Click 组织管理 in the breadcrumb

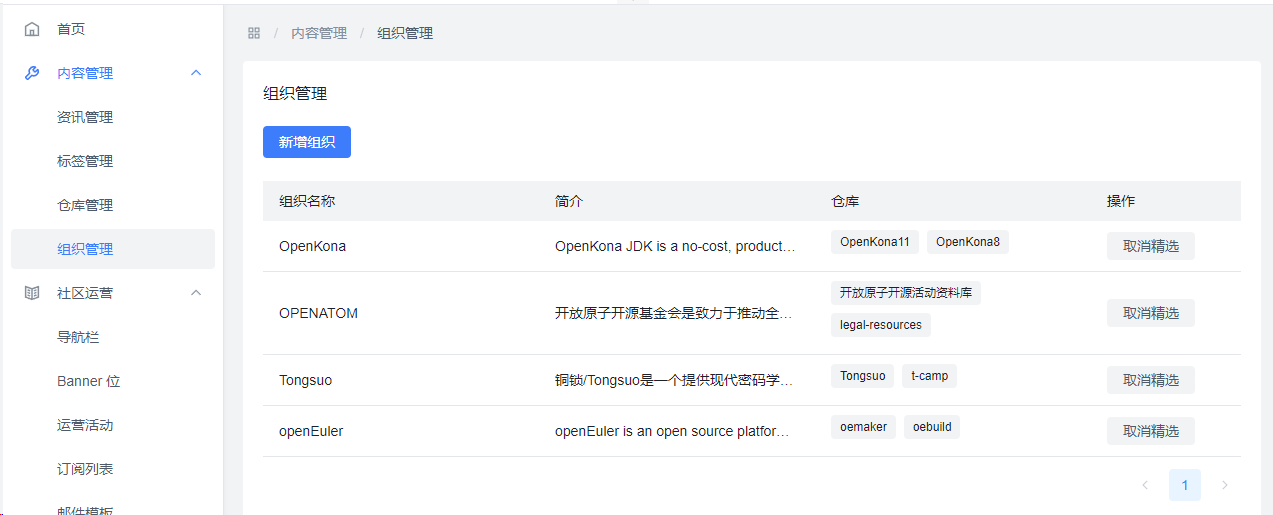405,33
